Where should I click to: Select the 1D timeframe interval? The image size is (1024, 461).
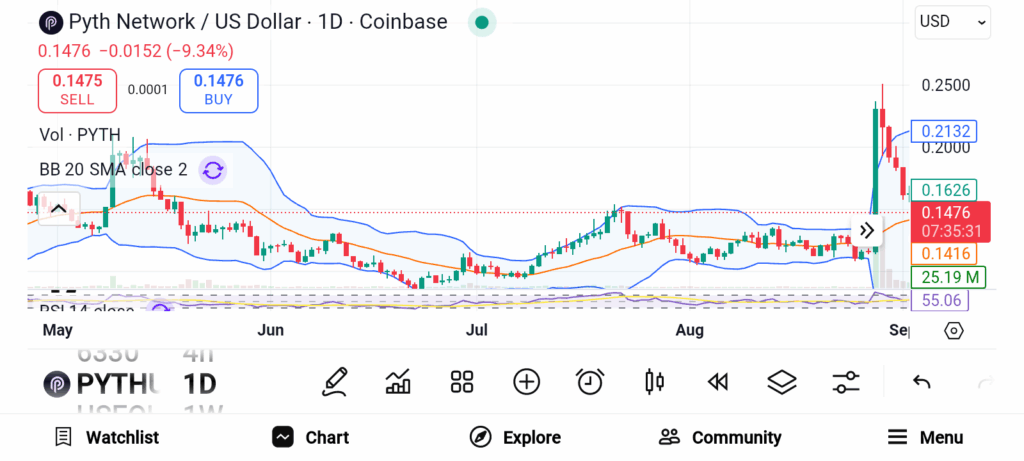point(200,384)
